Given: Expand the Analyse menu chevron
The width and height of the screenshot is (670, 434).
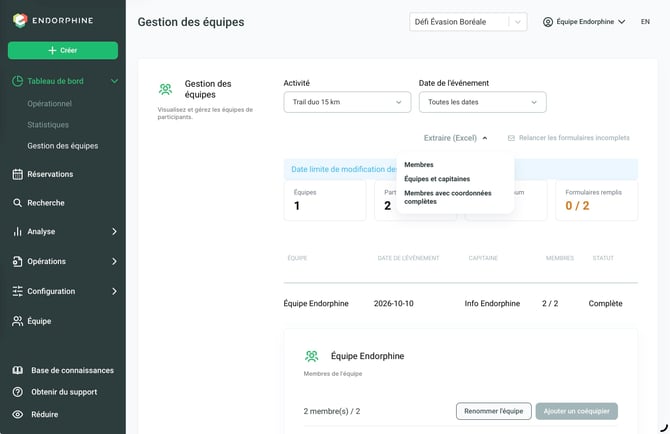Looking at the screenshot, I should 114,232.
